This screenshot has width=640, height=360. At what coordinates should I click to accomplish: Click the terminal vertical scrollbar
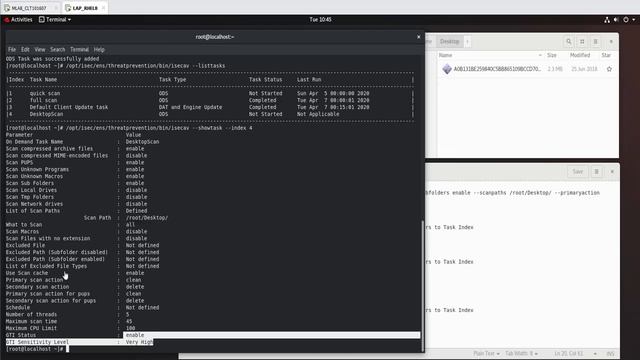click(x=422, y=285)
